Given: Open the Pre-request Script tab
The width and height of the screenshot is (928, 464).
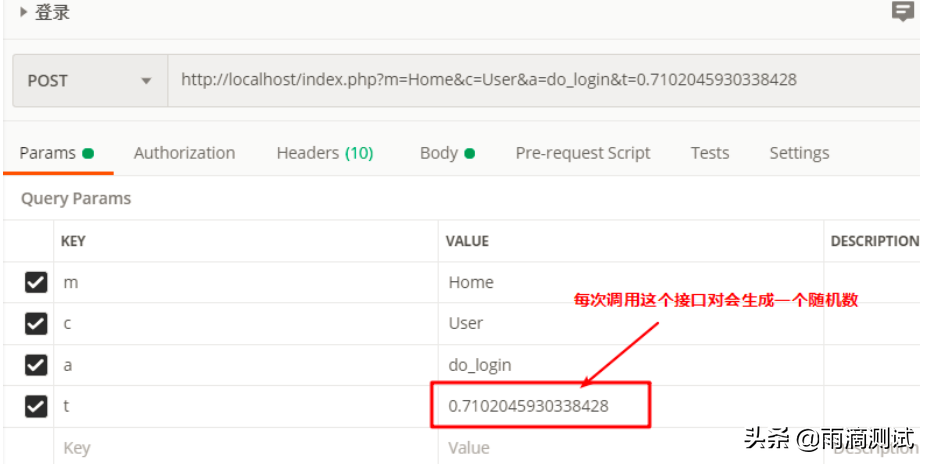Looking at the screenshot, I should point(582,153).
